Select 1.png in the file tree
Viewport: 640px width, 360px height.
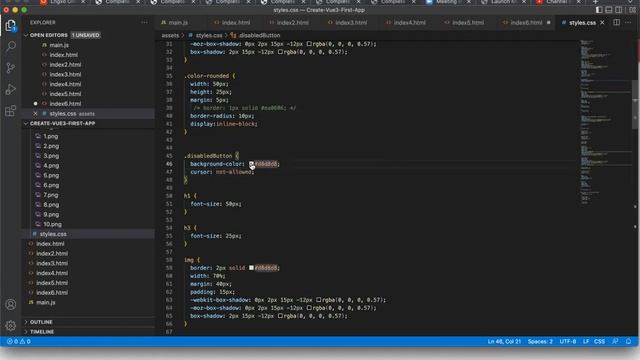51,136
